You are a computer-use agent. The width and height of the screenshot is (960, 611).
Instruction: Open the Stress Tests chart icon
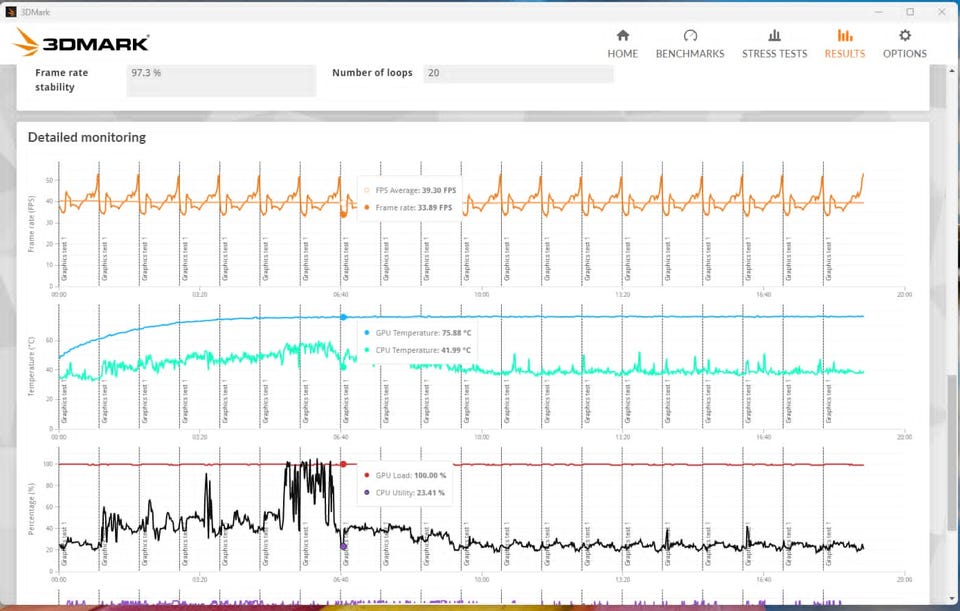pyautogui.click(x=774, y=35)
